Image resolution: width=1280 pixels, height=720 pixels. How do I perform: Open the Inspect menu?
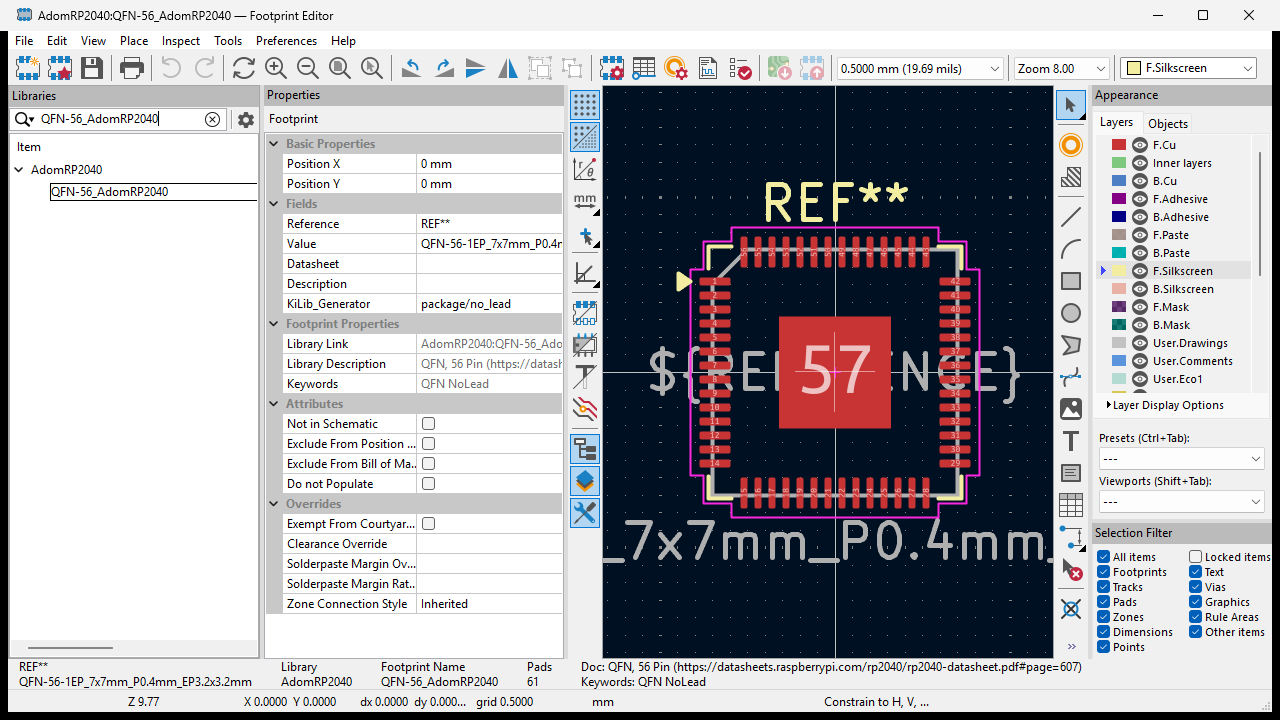click(x=181, y=41)
